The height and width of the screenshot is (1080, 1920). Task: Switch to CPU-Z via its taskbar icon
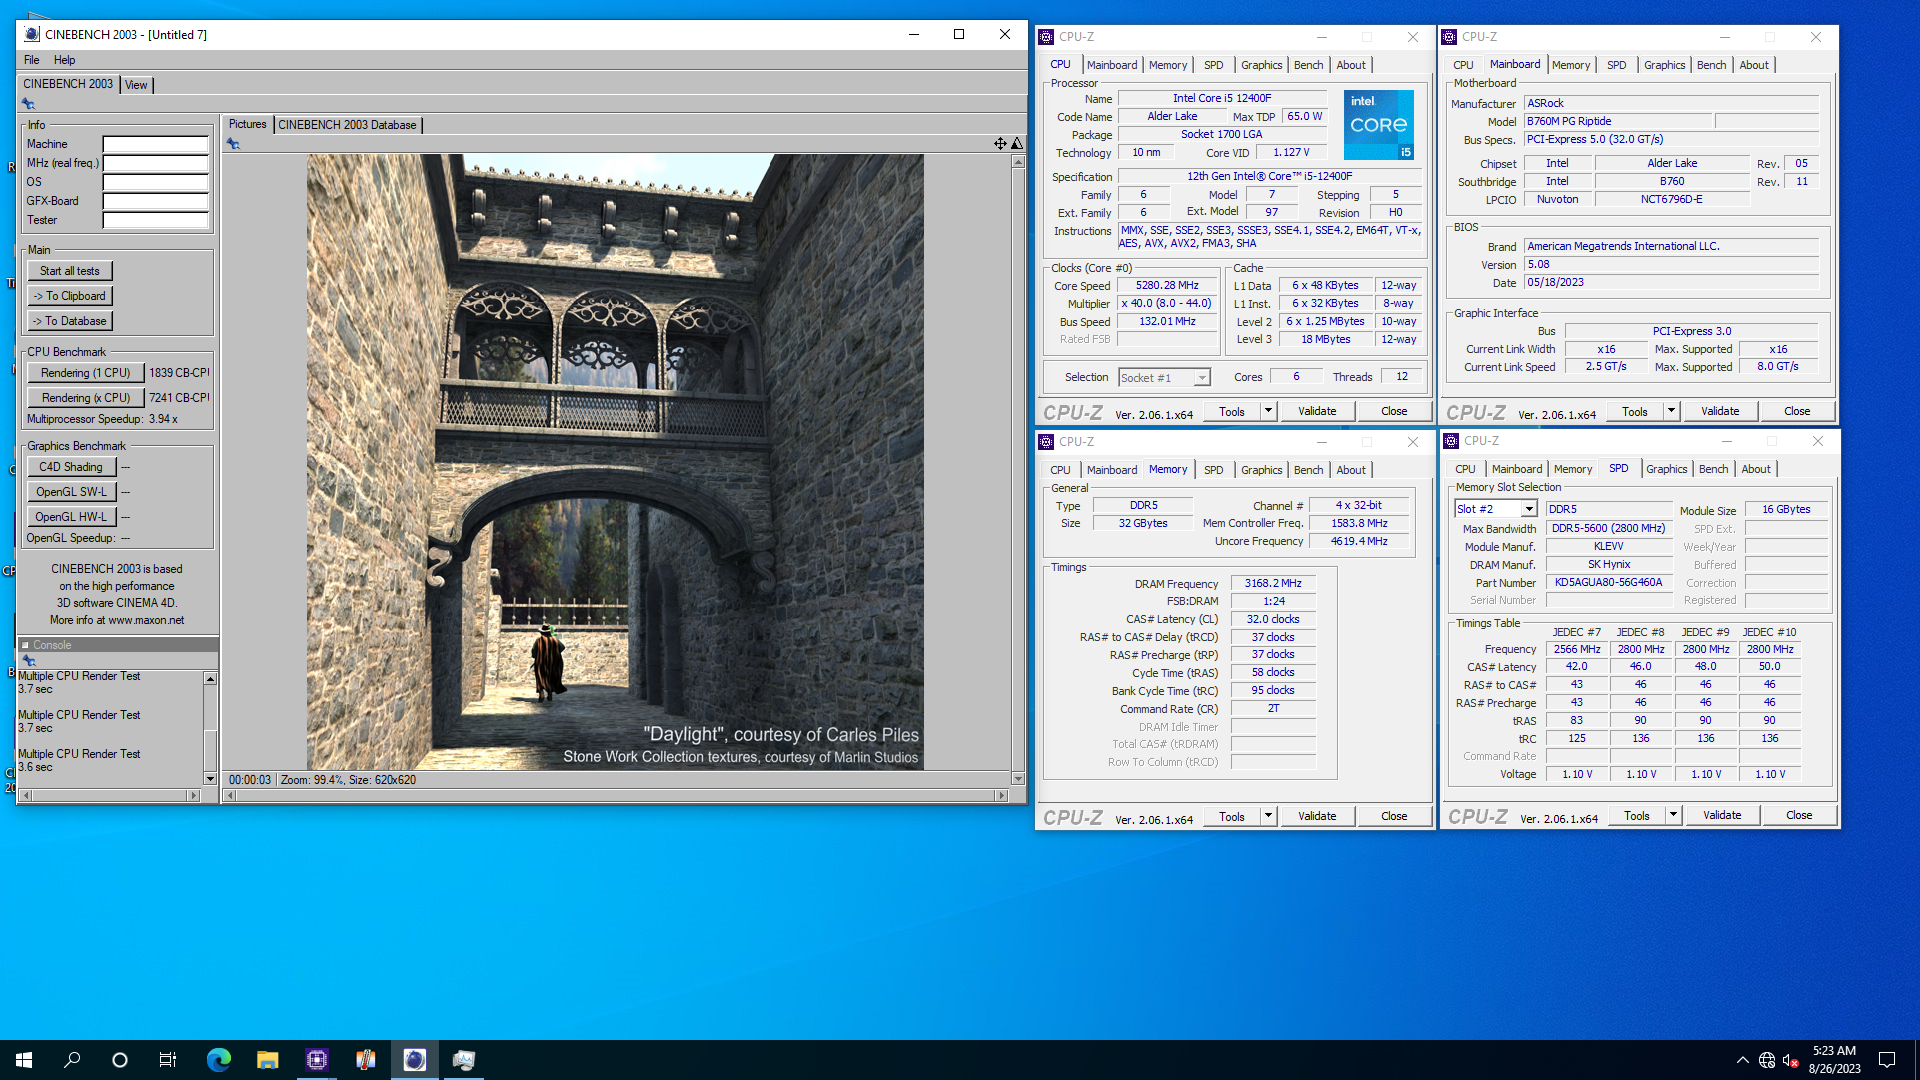click(x=317, y=1060)
